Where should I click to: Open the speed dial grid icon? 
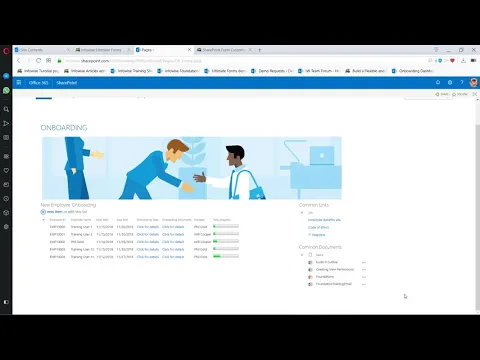[49, 61]
